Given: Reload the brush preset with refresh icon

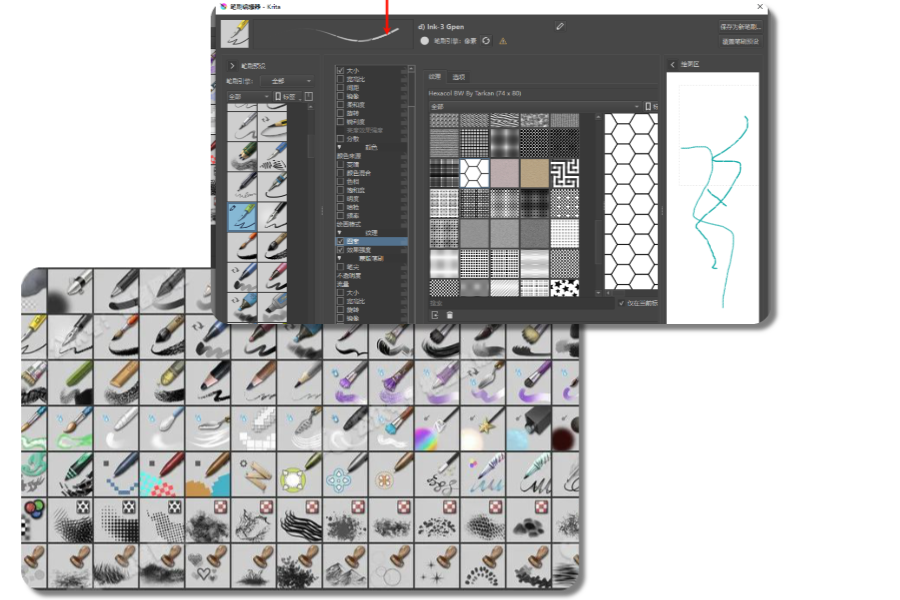Looking at the screenshot, I should 486,41.
